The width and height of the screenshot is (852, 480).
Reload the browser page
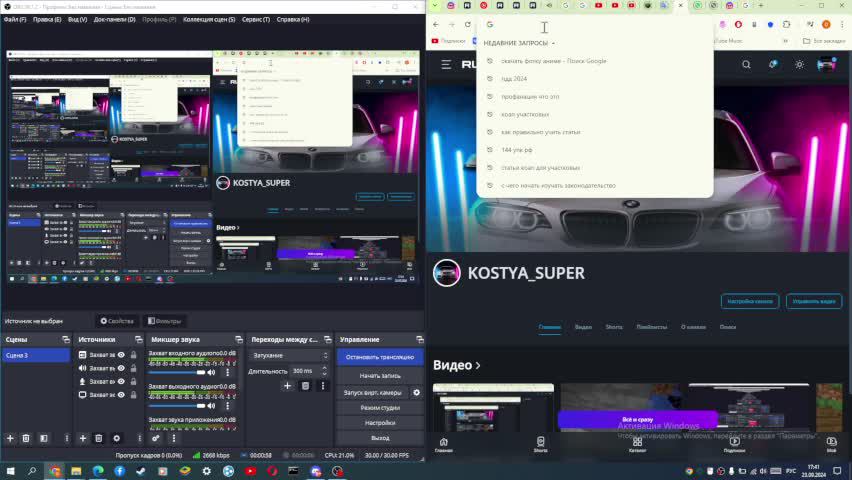click(x=468, y=24)
